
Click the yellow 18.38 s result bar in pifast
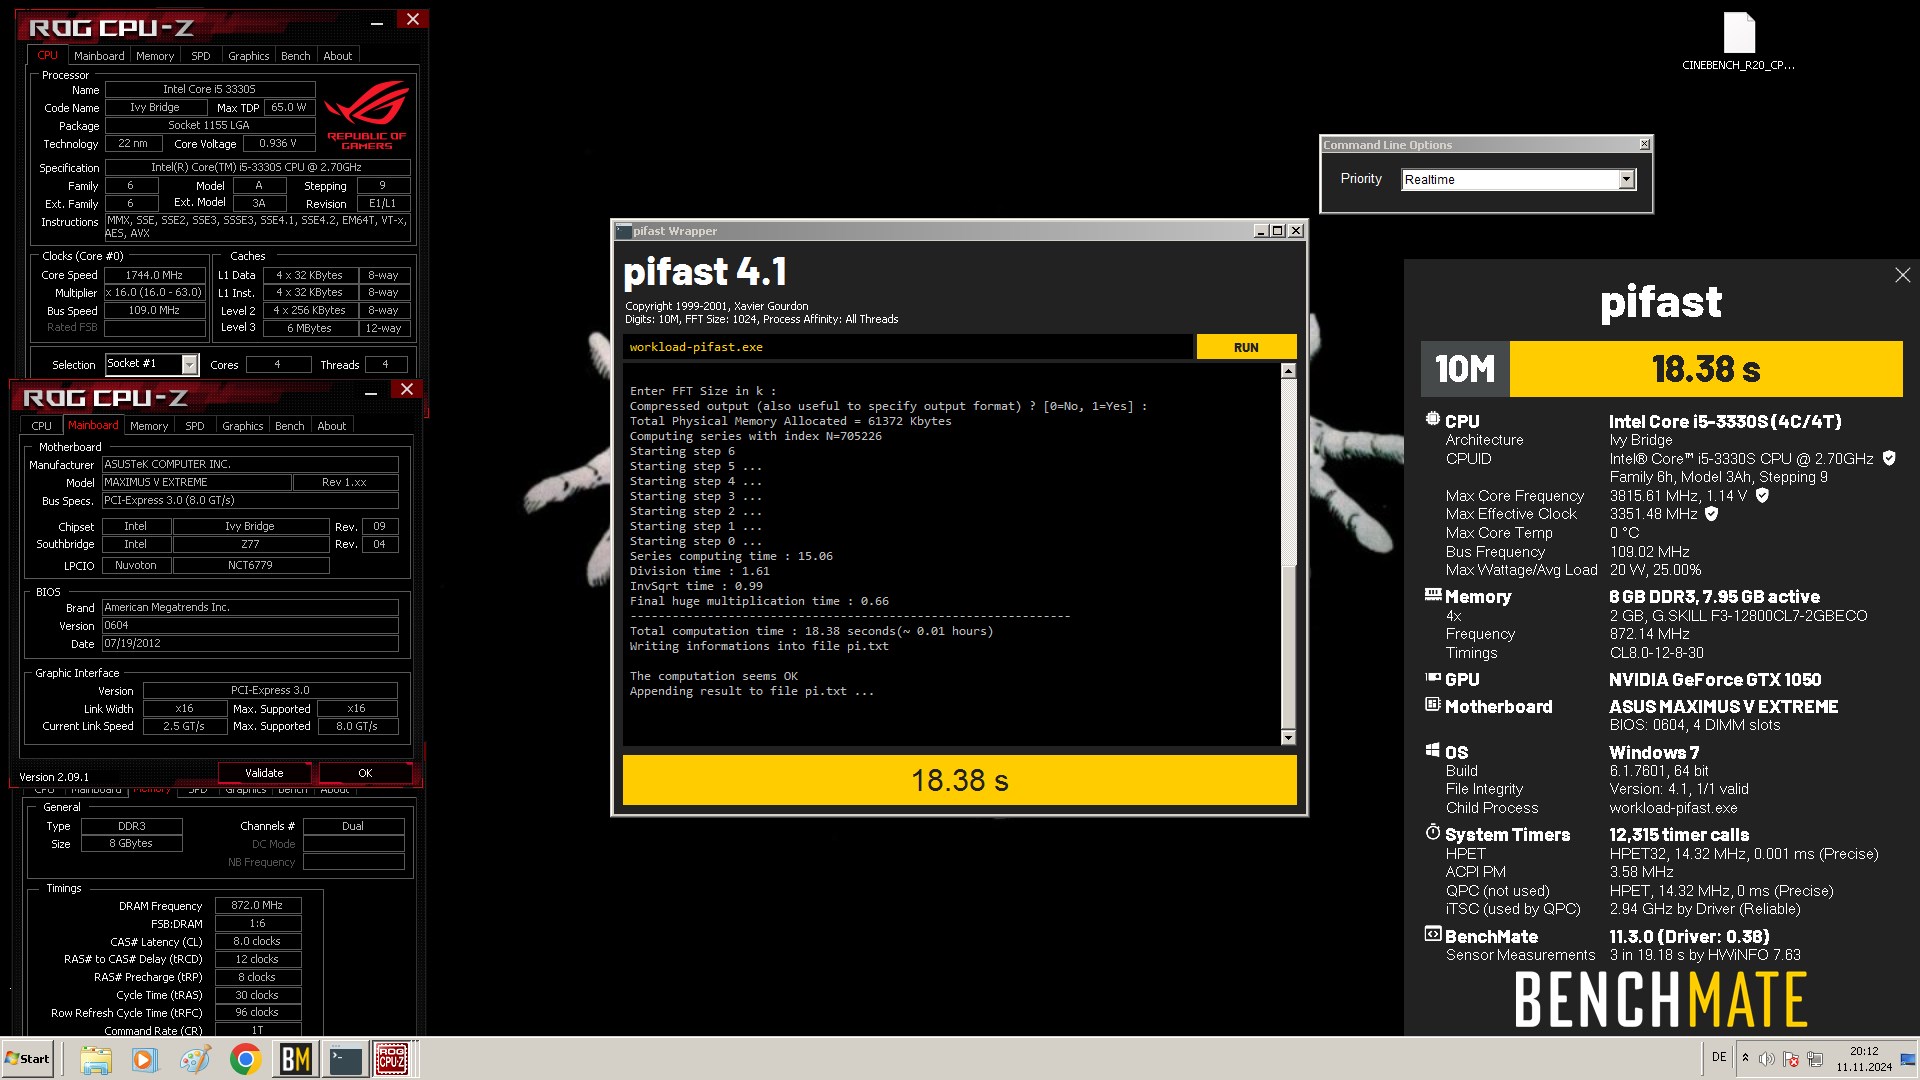click(x=959, y=780)
